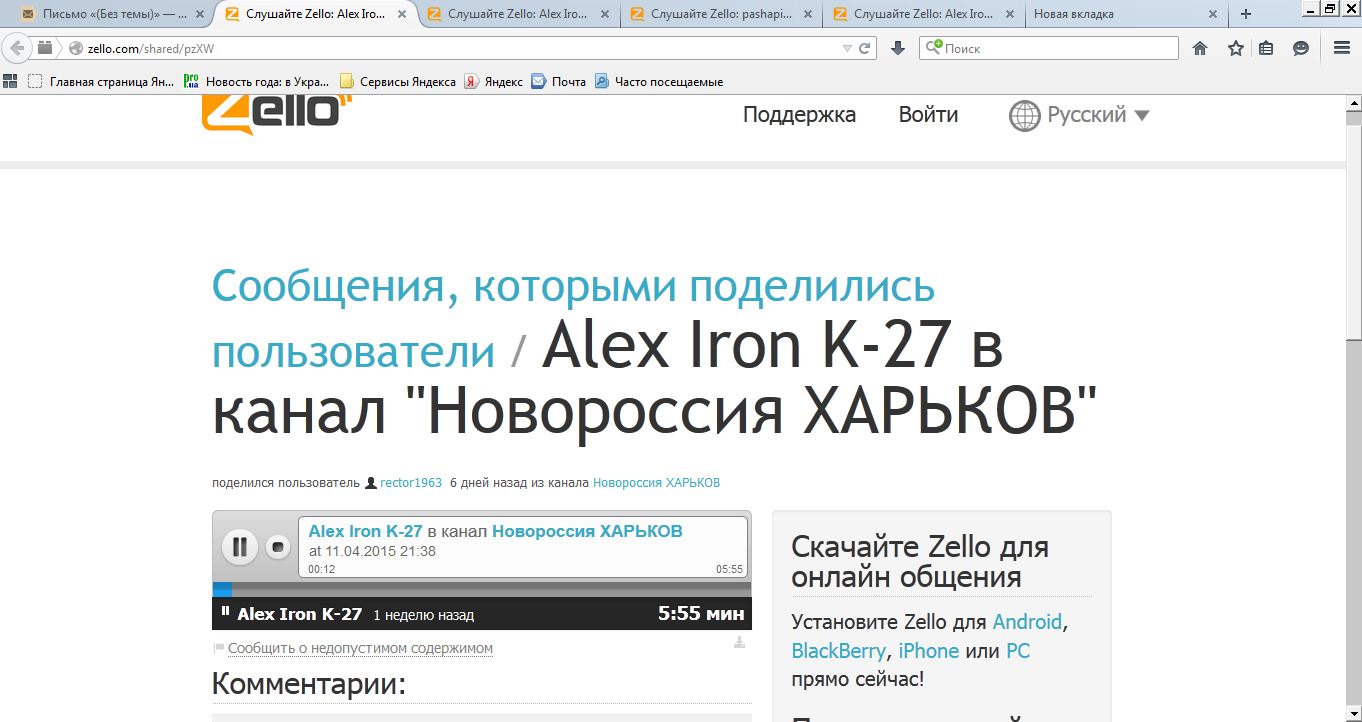Open the Firefox hamburger menu

[x=1342, y=48]
